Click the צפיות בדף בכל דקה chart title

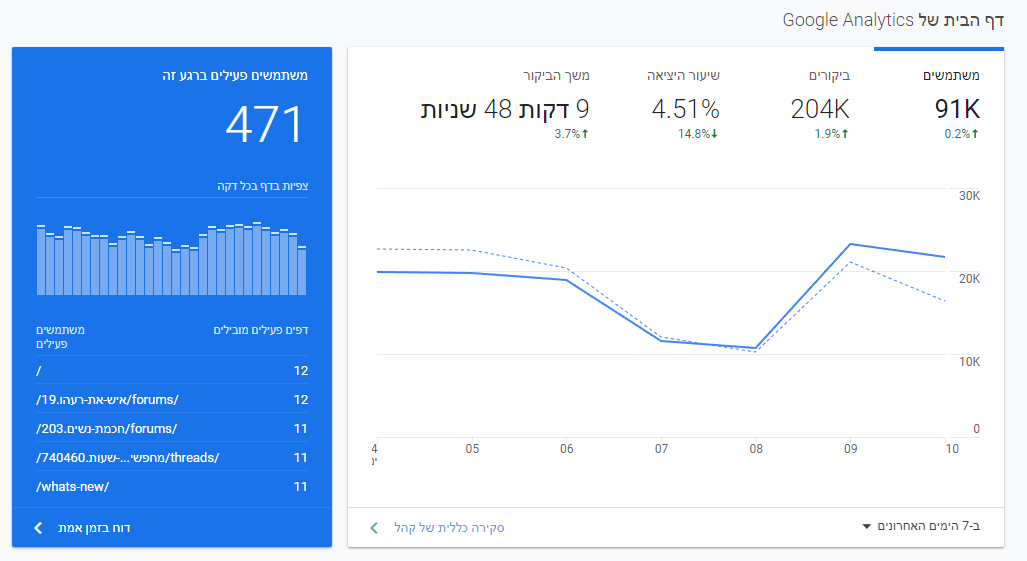[263, 186]
